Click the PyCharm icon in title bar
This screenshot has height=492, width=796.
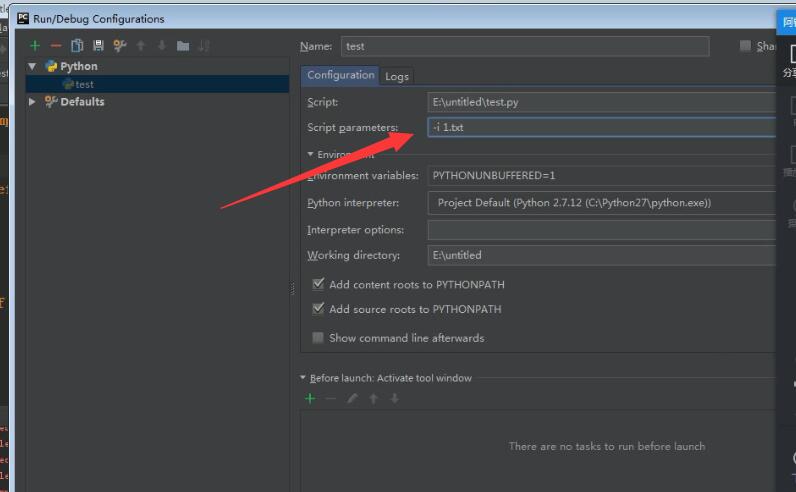coord(23,19)
